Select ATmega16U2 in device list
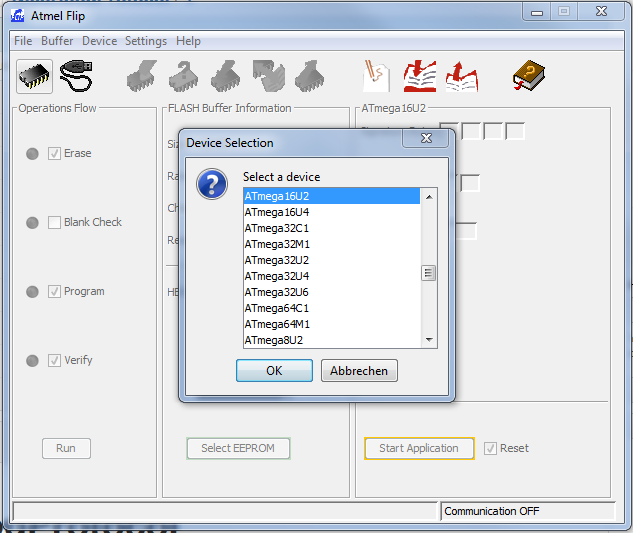Viewport: 633px width, 533px height. (331, 196)
